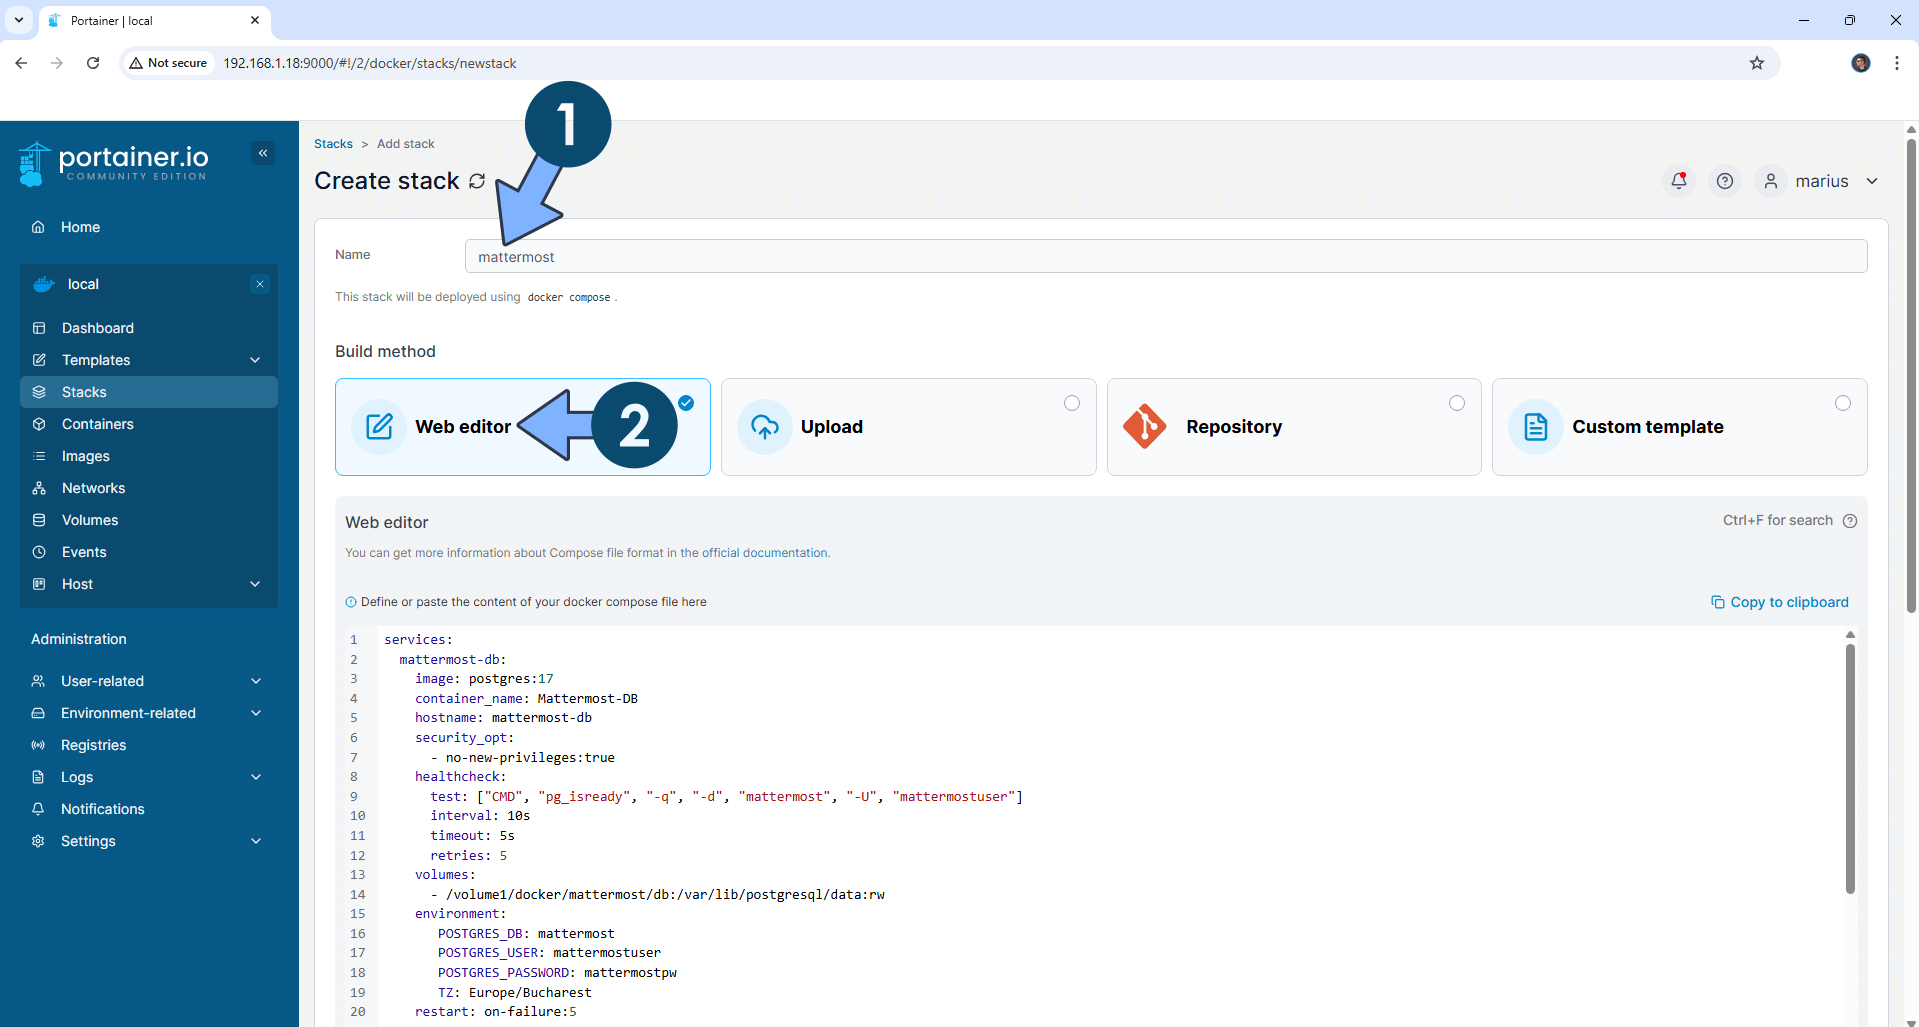Viewport: 1919px width, 1027px height.
Task: Click the Networks icon
Action: pyautogui.click(x=39, y=488)
